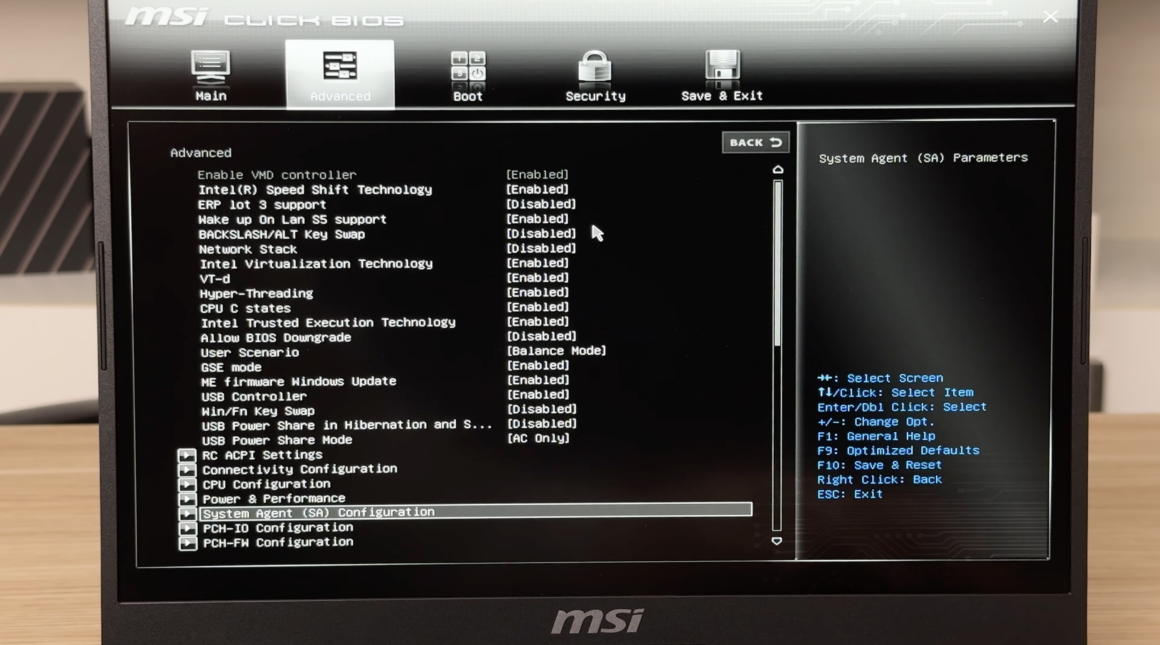Click the BACK button
The height and width of the screenshot is (645, 1160).
755,142
